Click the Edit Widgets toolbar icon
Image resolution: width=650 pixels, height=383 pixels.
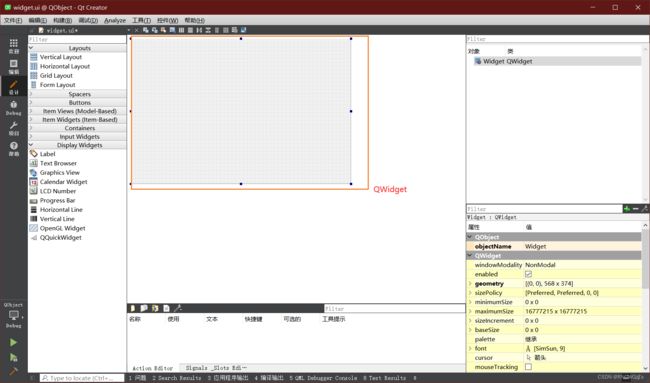point(146,30)
